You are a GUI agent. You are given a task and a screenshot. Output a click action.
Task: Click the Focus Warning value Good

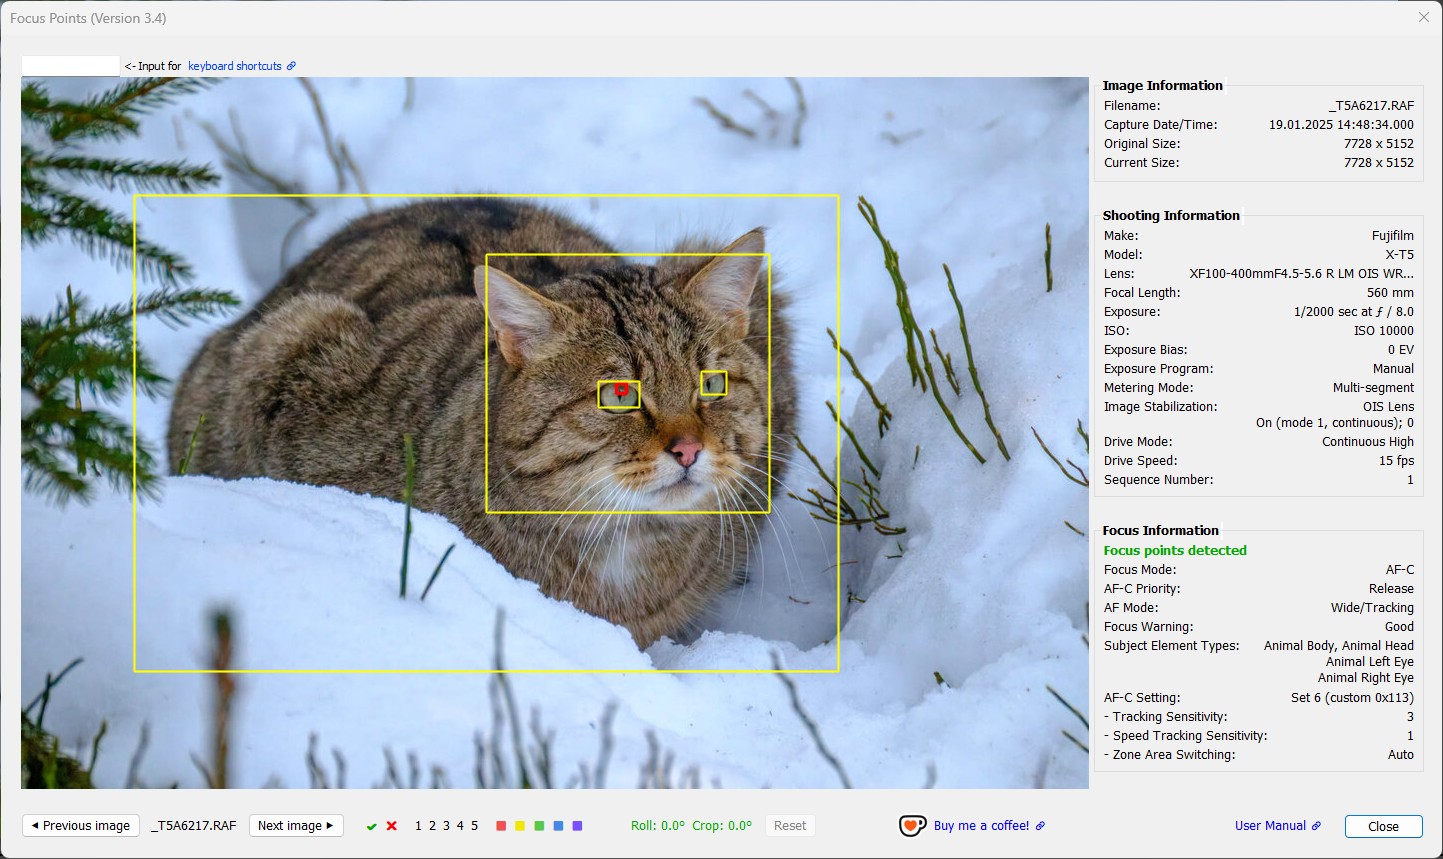pos(1399,627)
